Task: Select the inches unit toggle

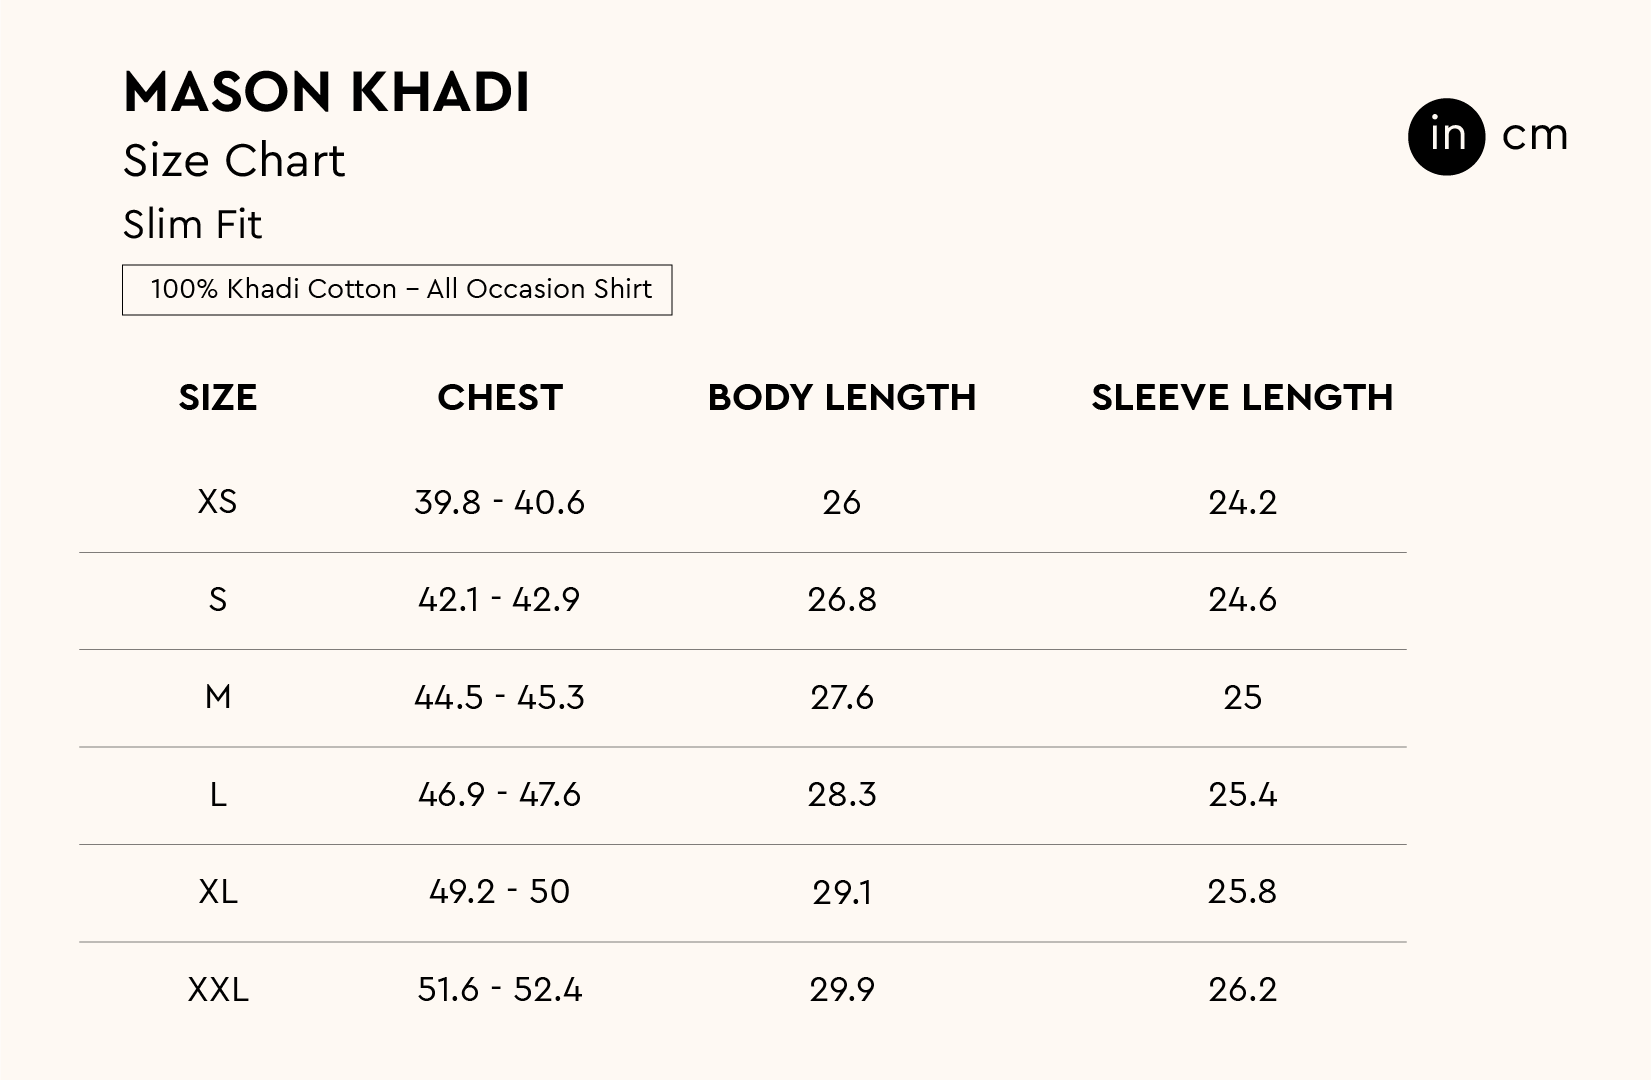Action: click(x=1446, y=136)
